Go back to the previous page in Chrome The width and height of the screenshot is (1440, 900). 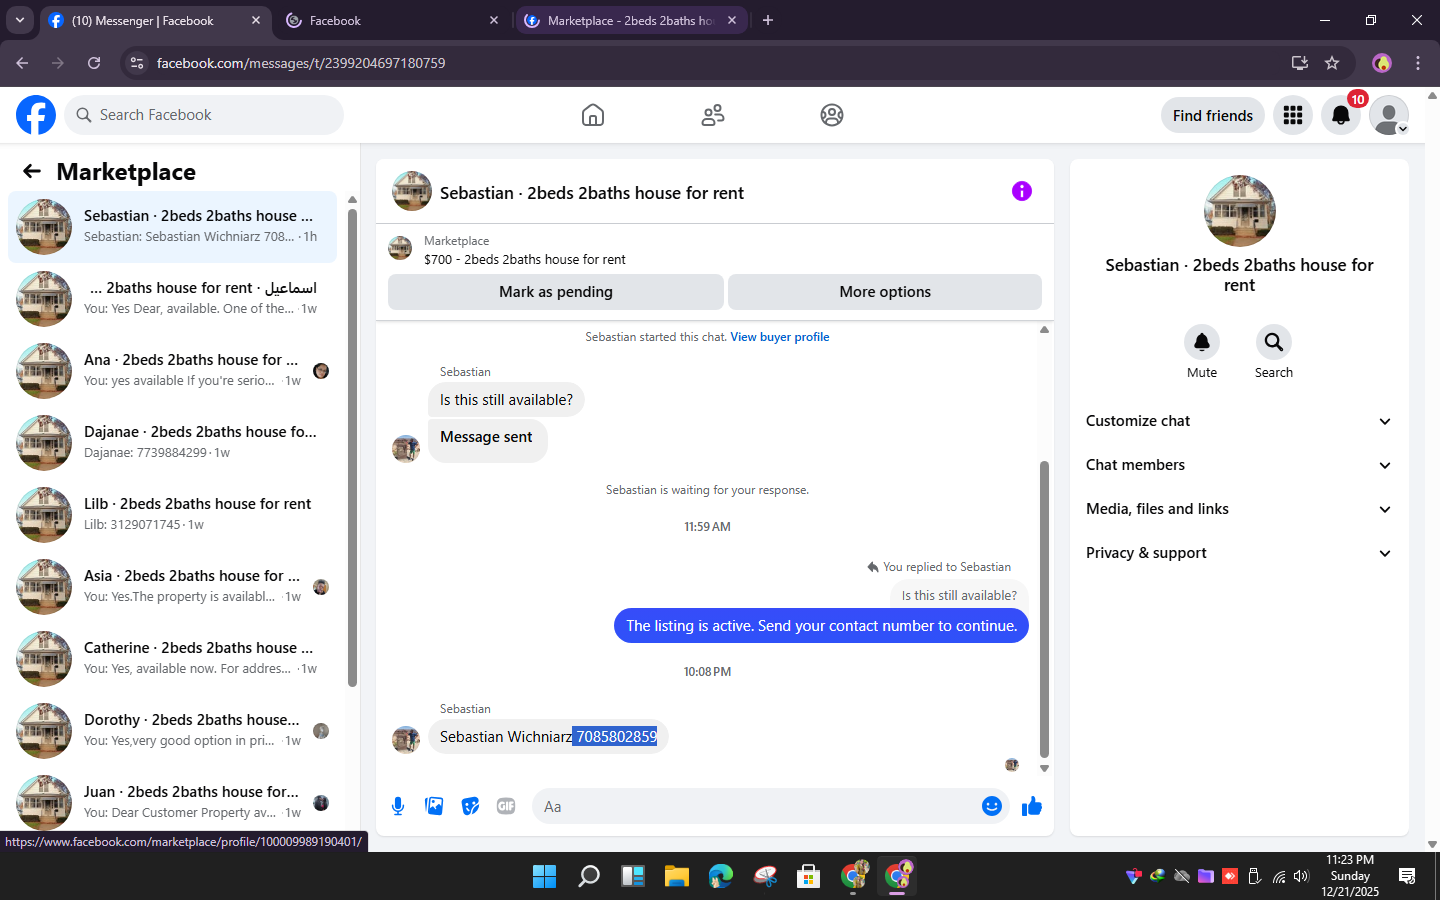point(22,63)
